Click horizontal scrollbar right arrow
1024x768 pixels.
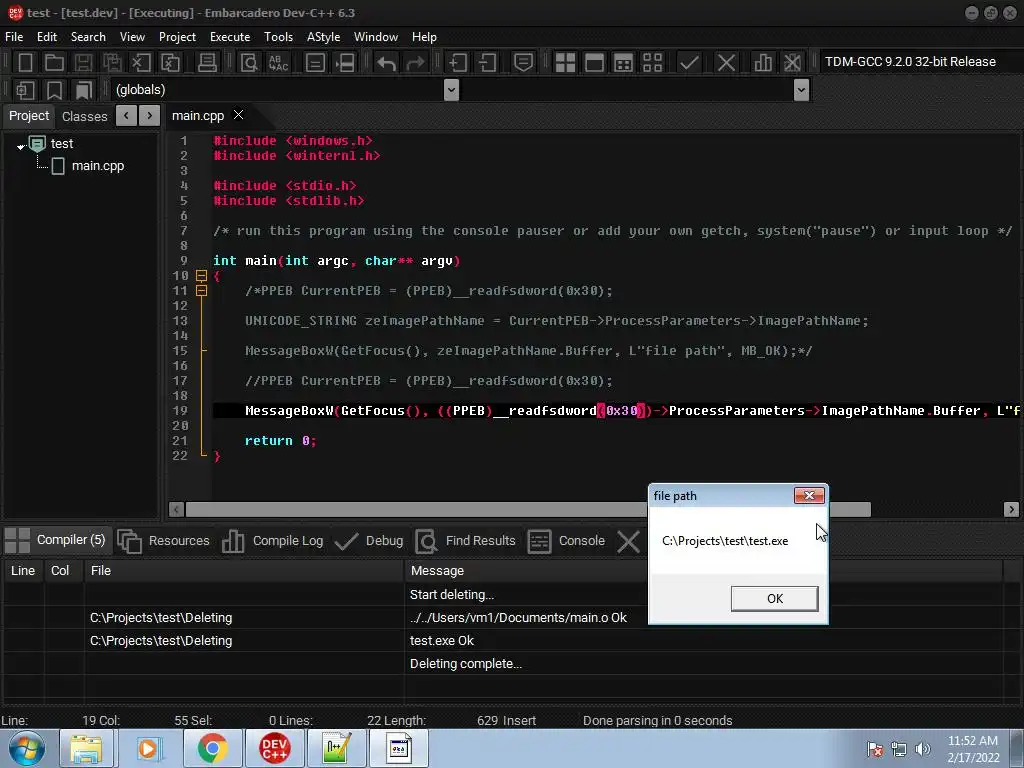tap(1011, 509)
